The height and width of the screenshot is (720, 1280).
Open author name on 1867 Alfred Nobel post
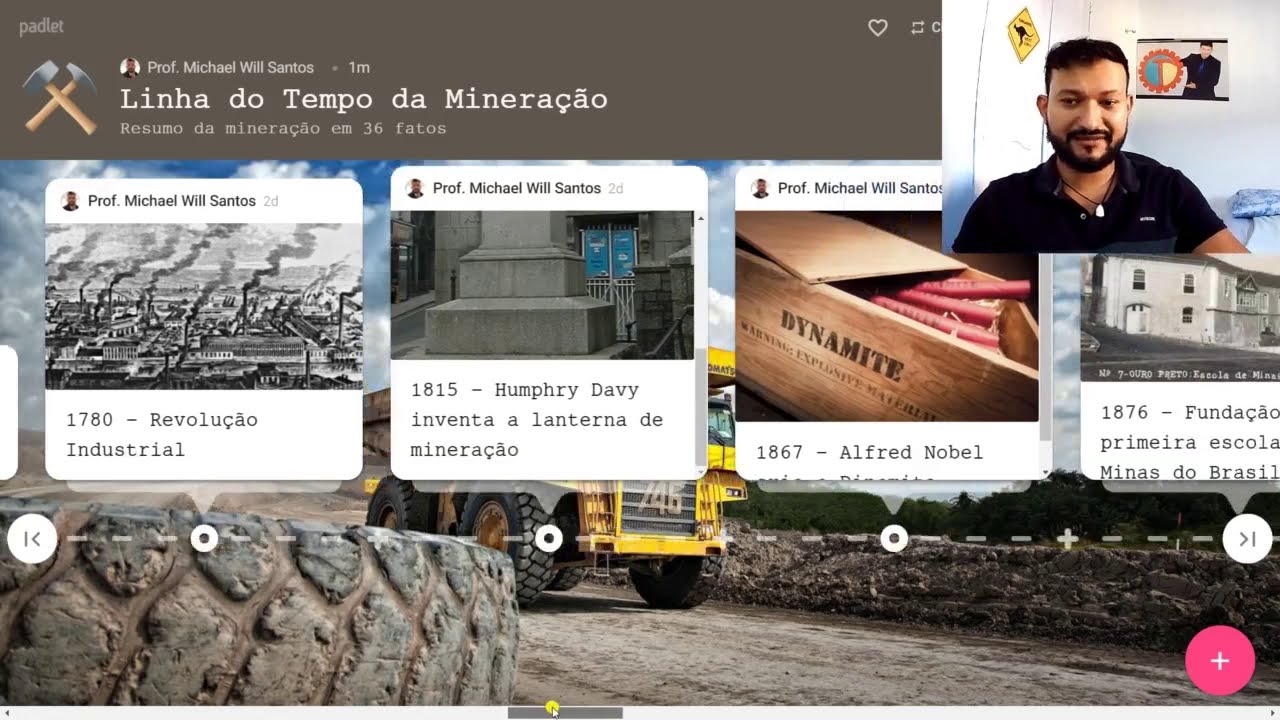tap(860, 188)
